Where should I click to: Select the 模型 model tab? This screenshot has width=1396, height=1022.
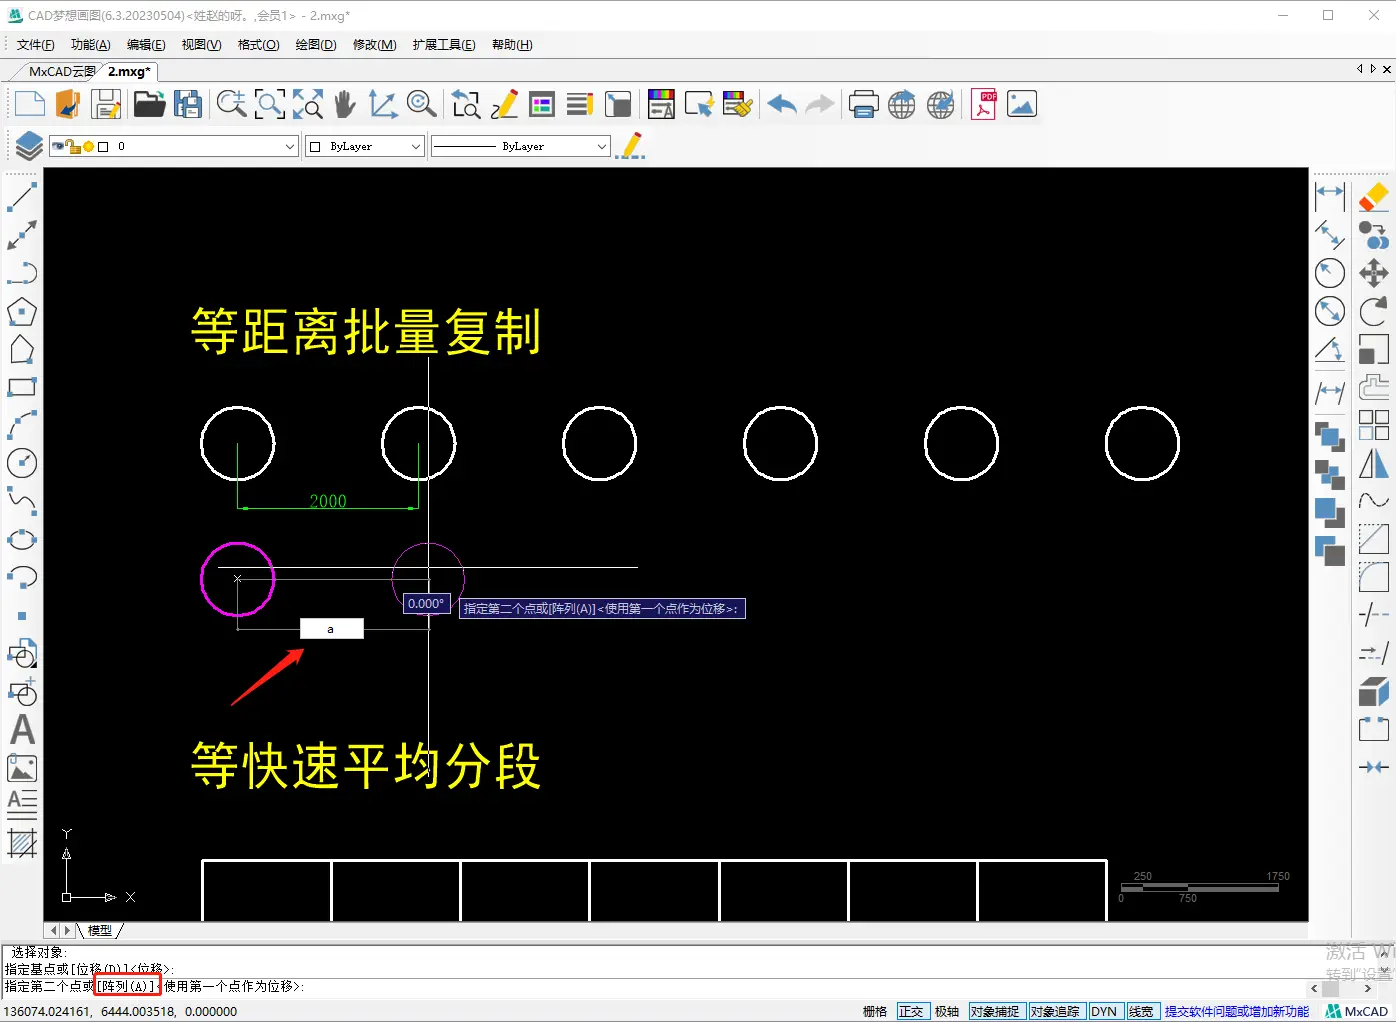tap(100, 930)
